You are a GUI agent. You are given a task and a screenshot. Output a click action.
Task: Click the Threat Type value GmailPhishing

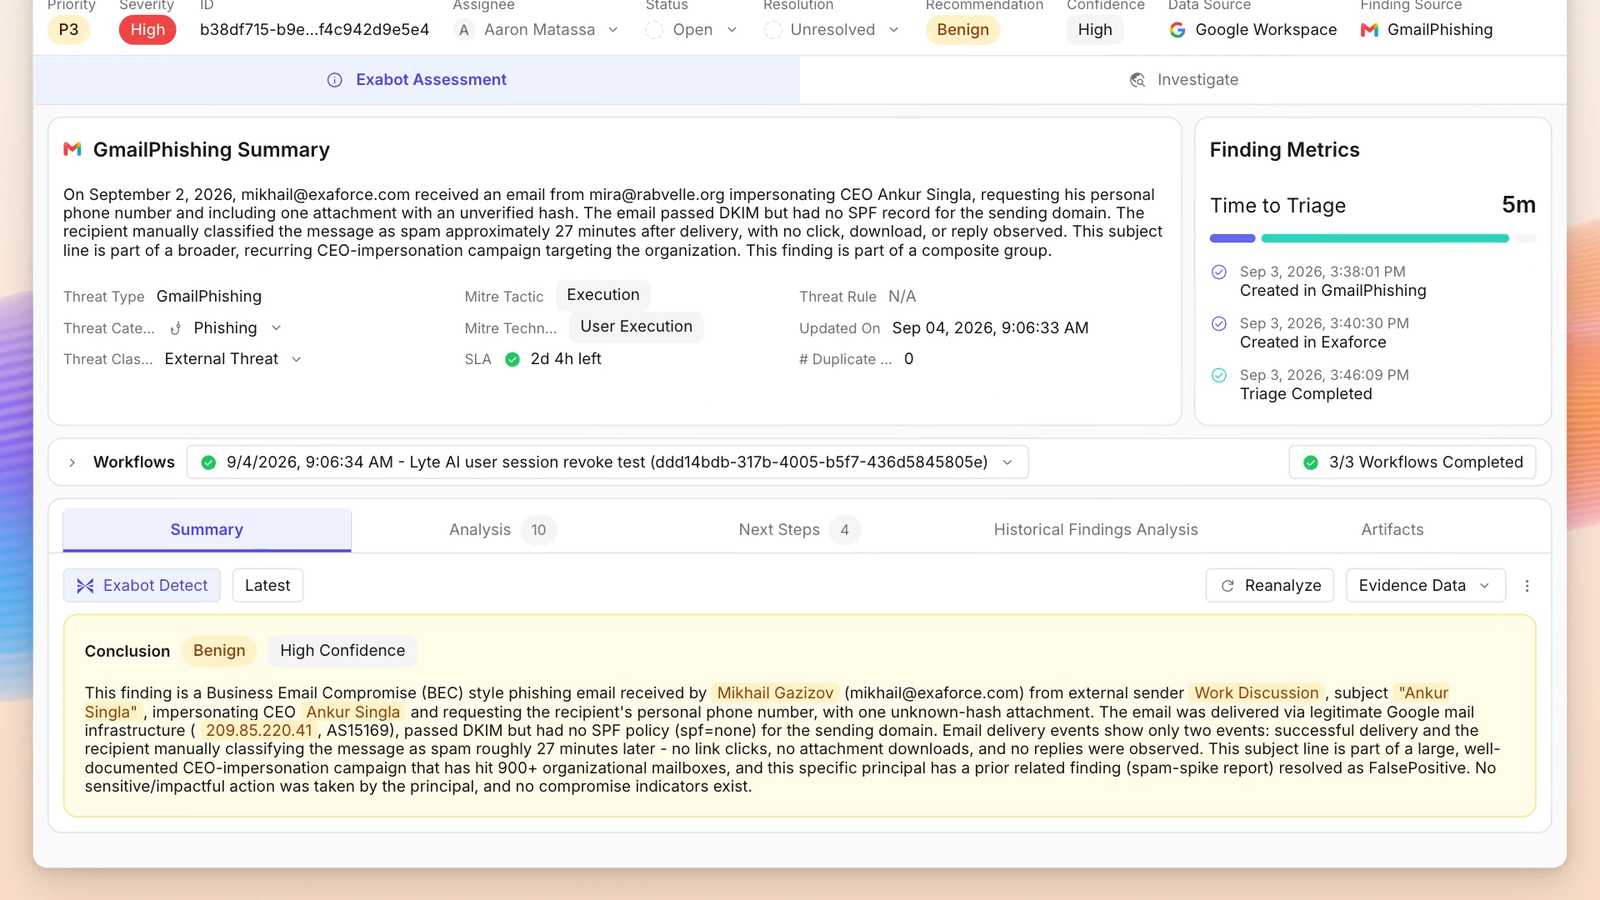(209, 297)
